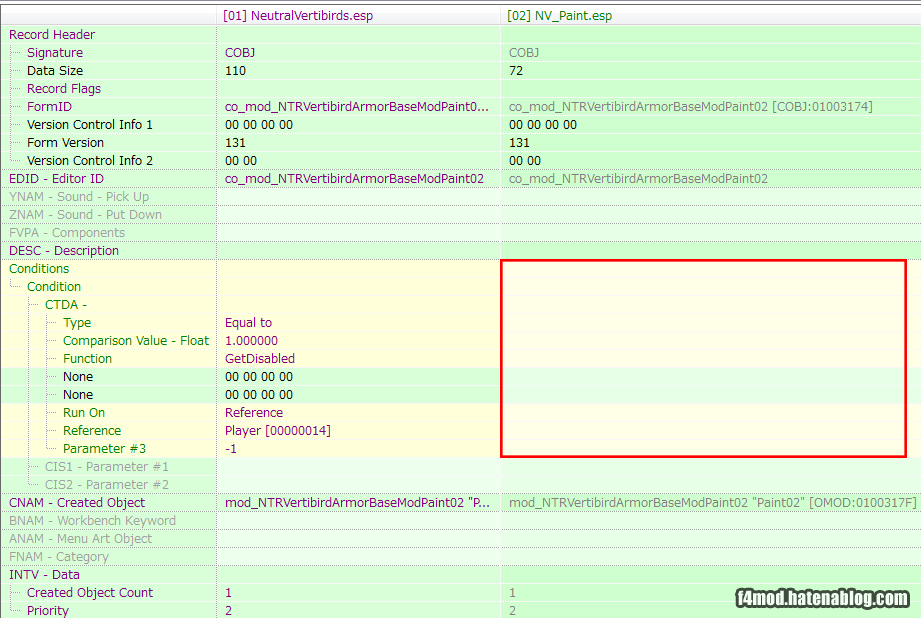This screenshot has width=921, height=618.
Task: Select Created Object value ending [OMOD:0100317F]
Action: [x=712, y=503]
